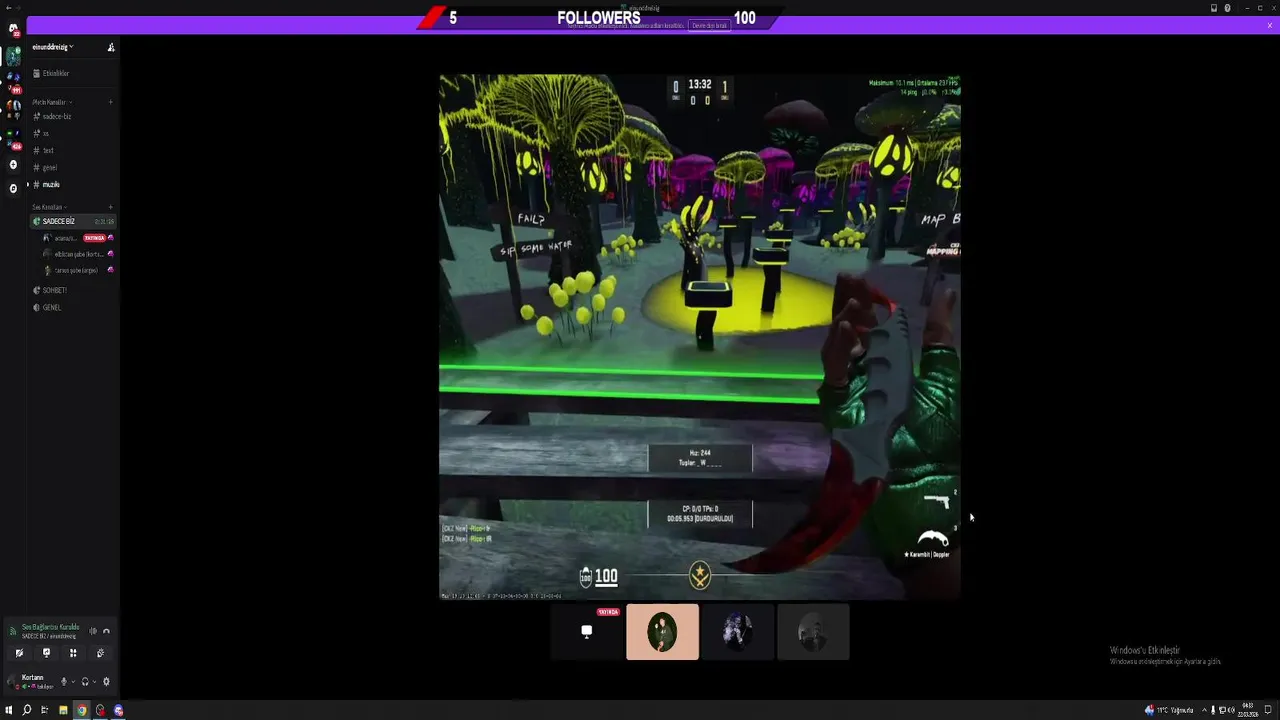Toggle headphone deafen in user panel
Viewport: 1280px width, 720px height.
tap(85, 682)
